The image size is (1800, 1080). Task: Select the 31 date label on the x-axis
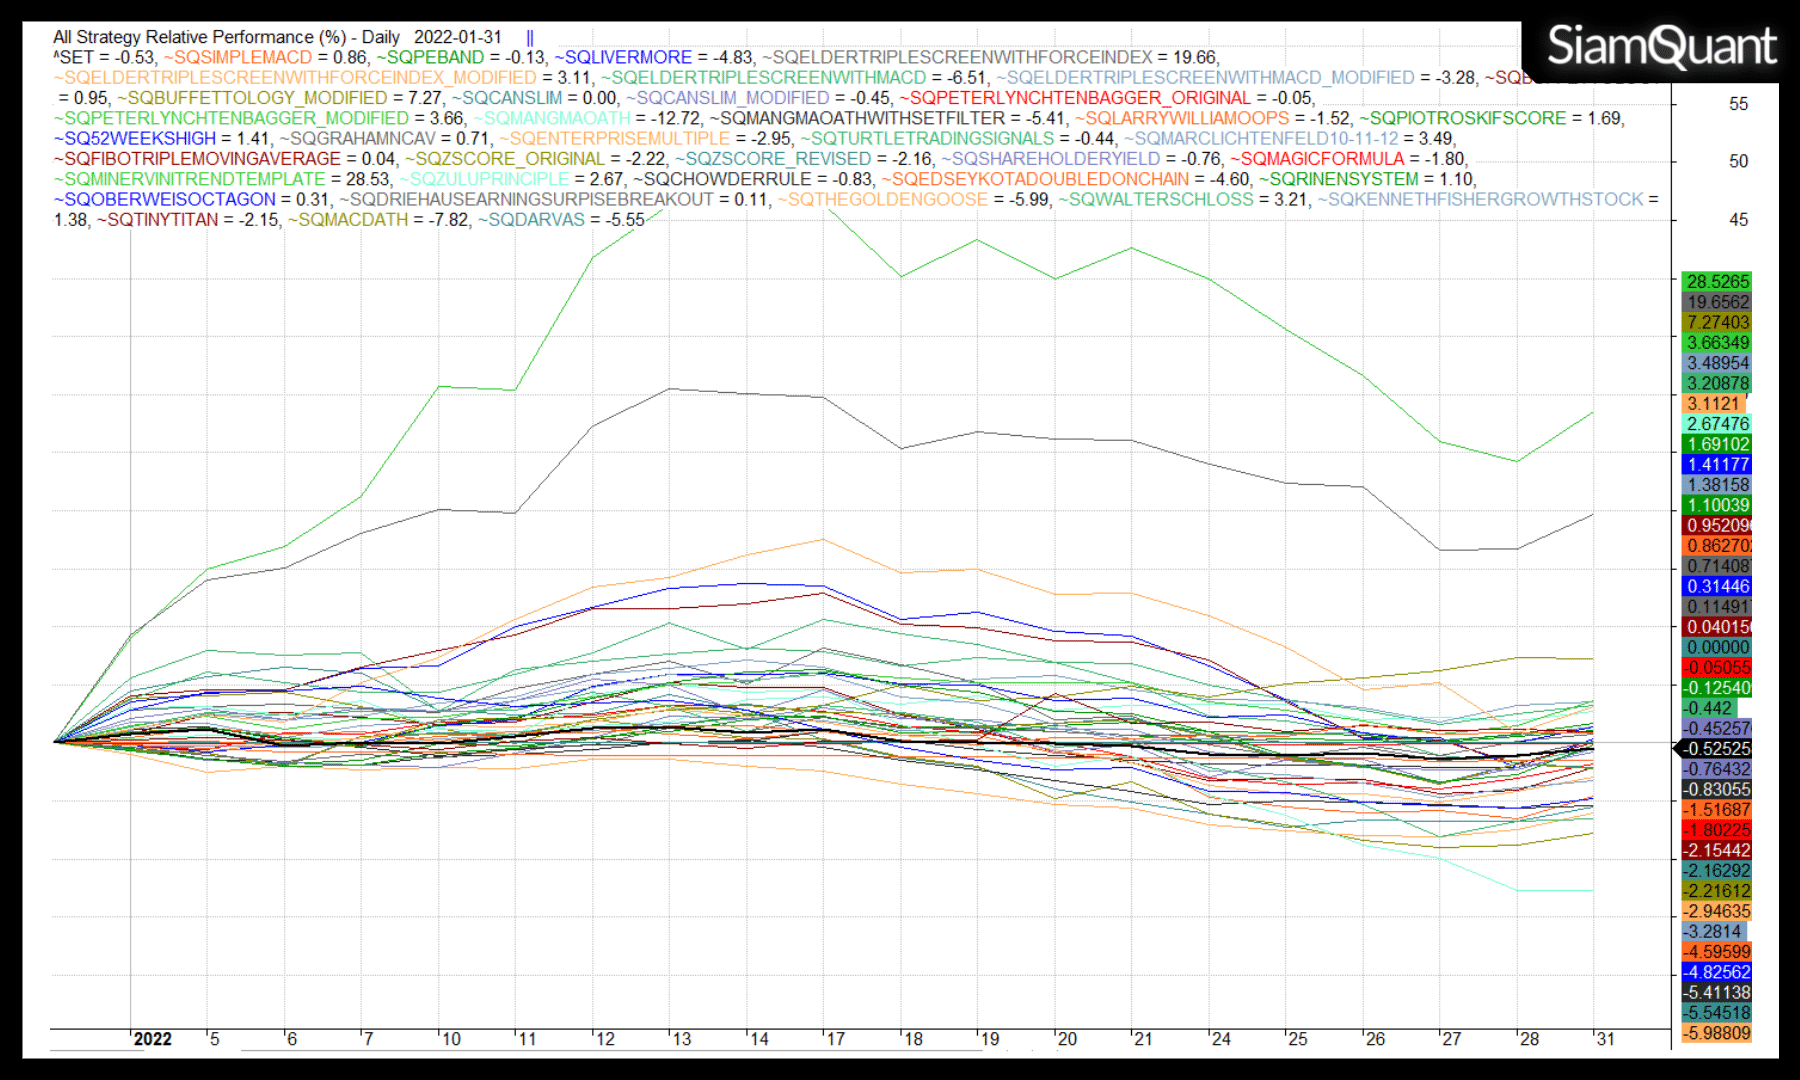pos(1605,1039)
